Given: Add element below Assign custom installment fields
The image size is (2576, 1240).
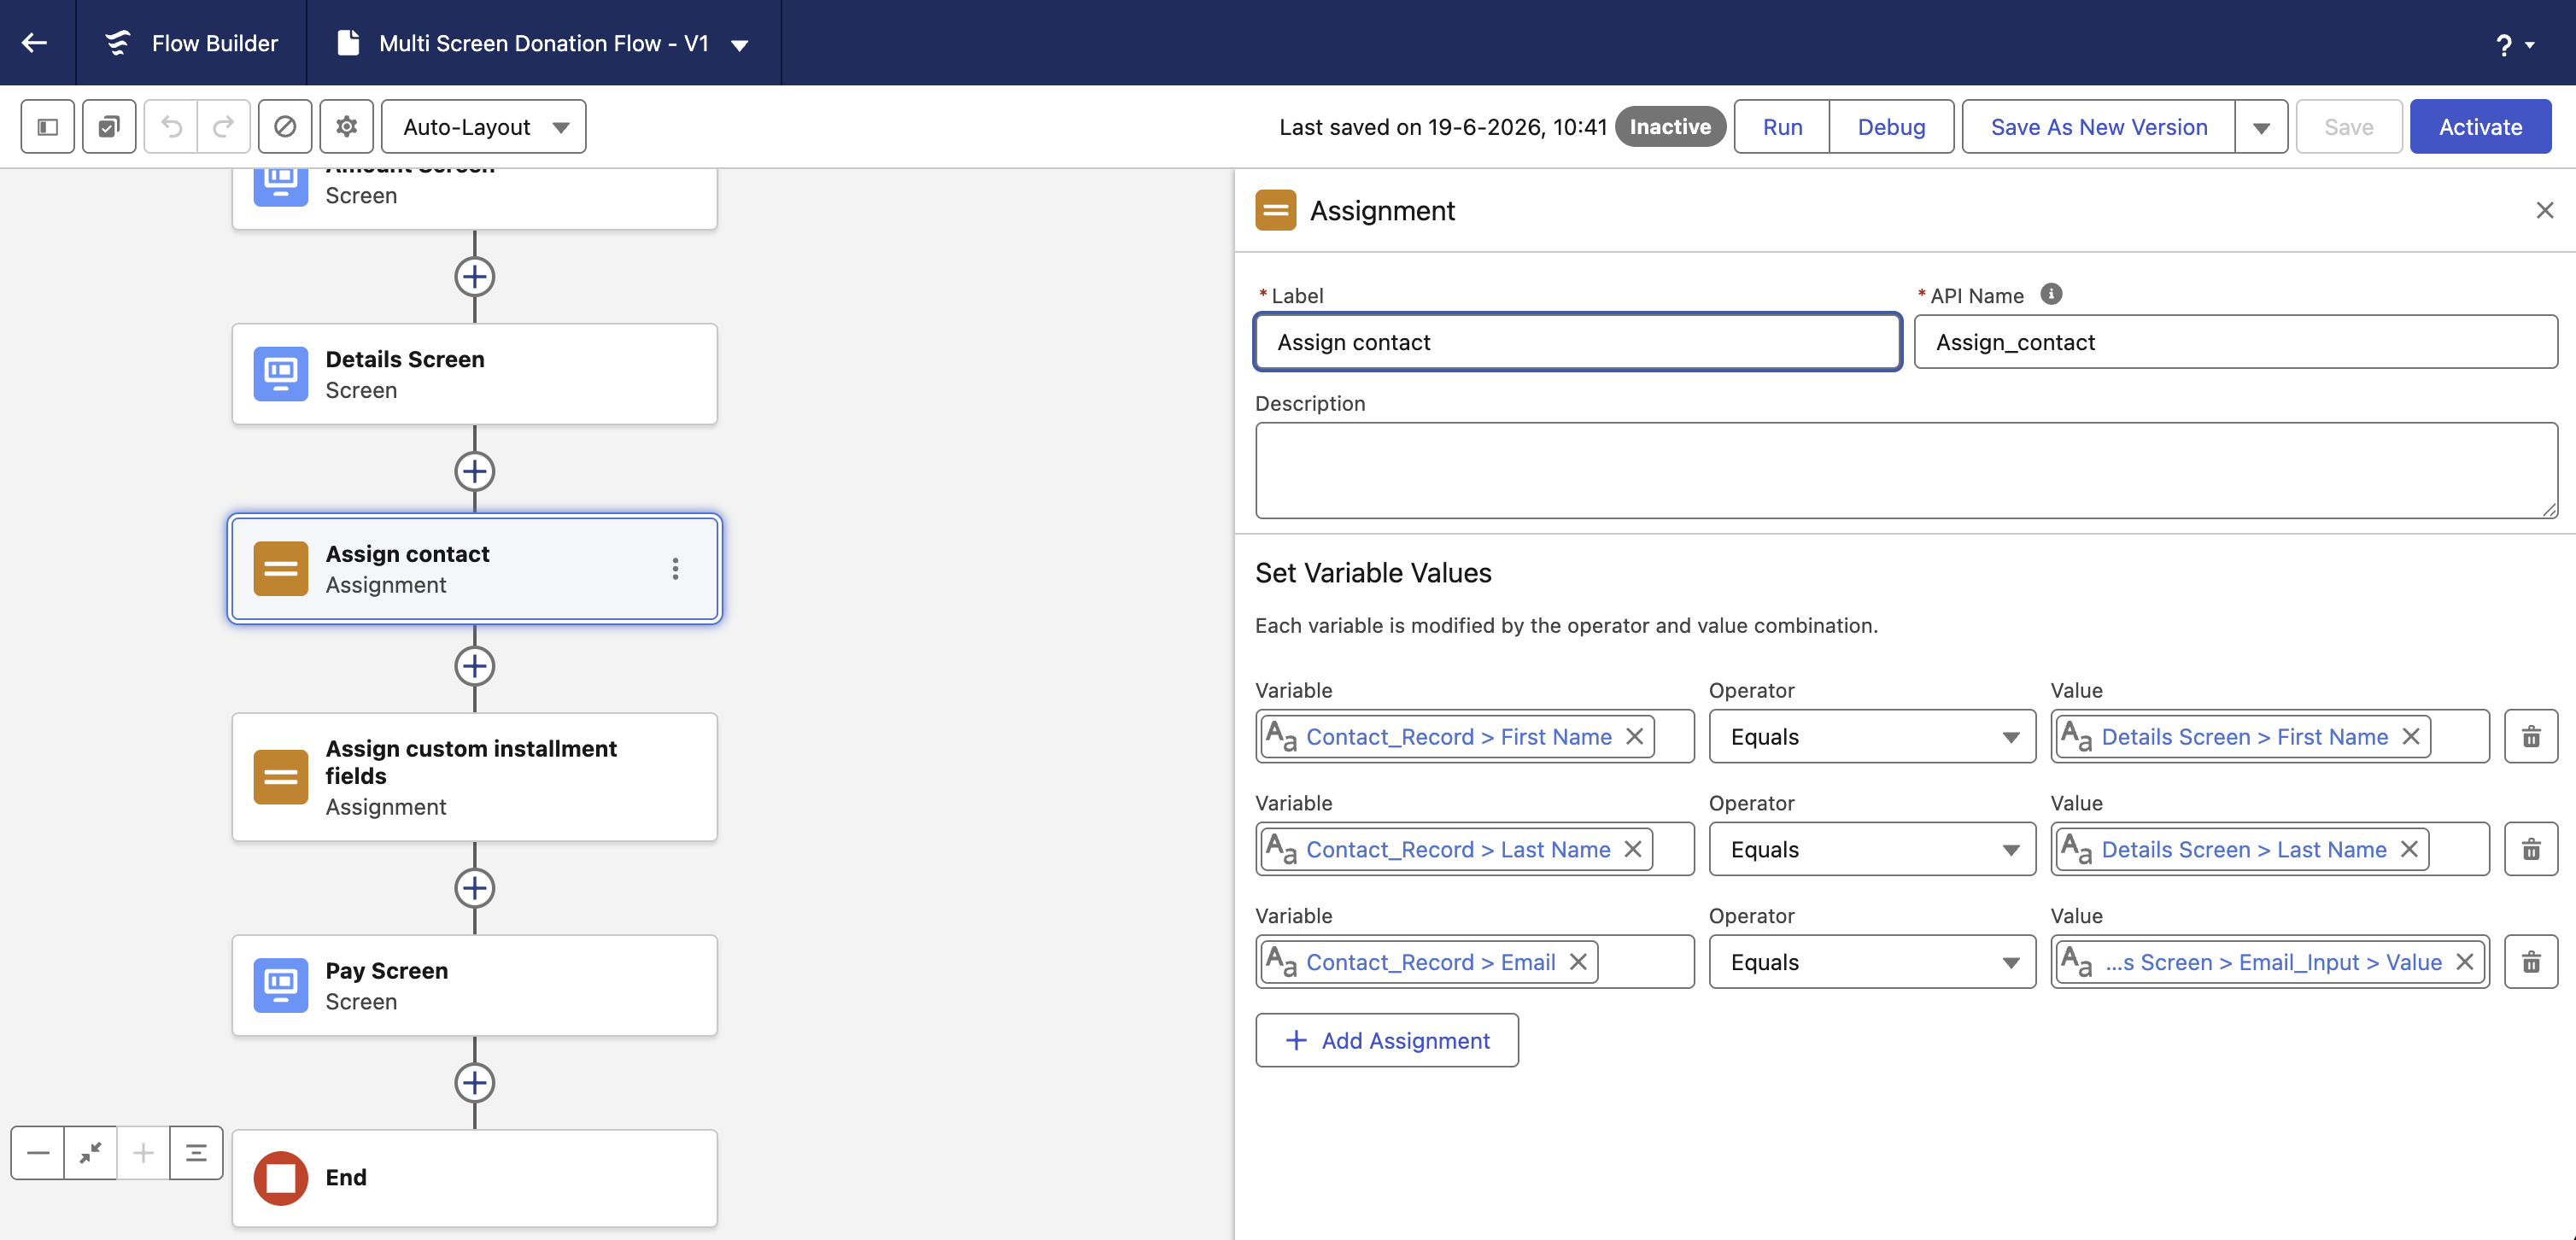Looking at the screenshot, I should (x=475, y=888).
